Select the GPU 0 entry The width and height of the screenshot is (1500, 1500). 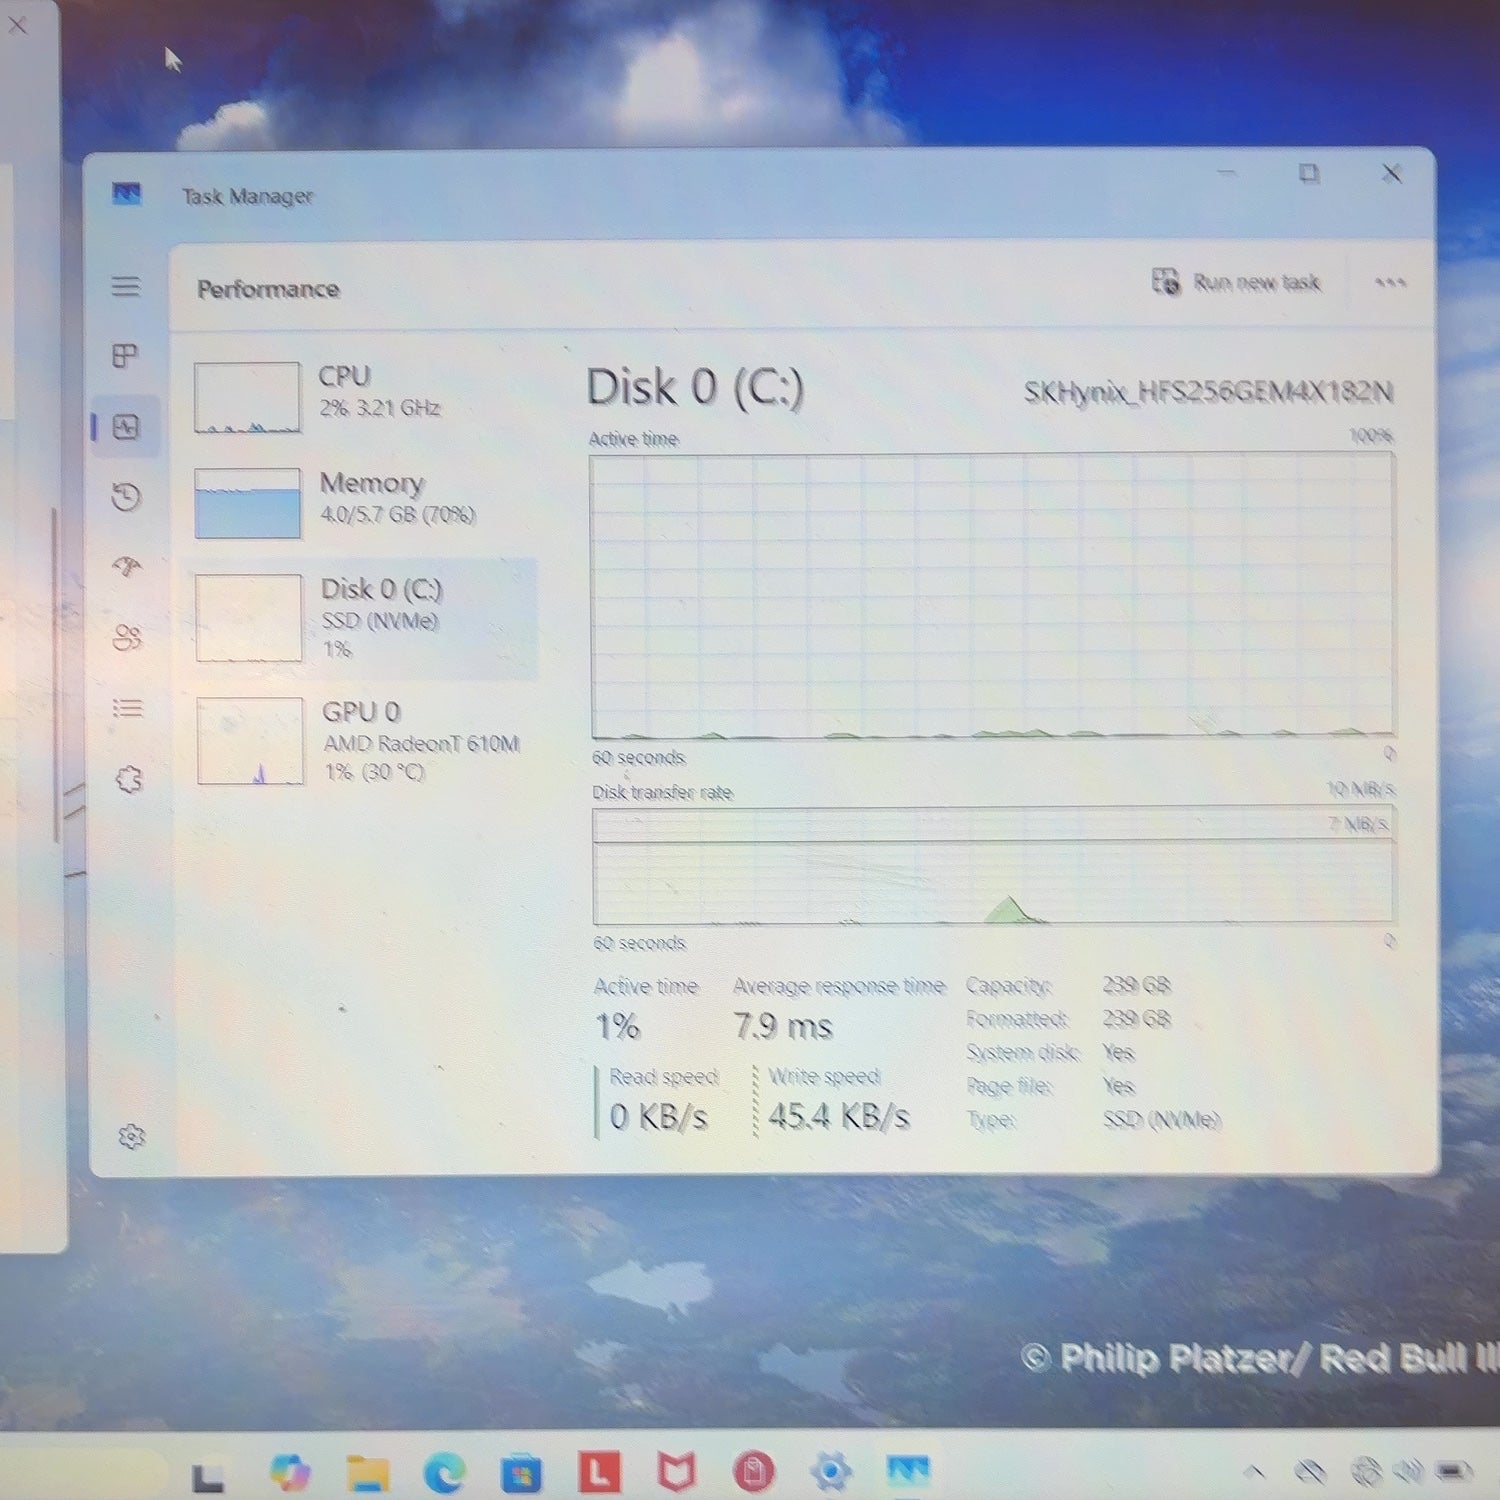[x=362, y=741]
